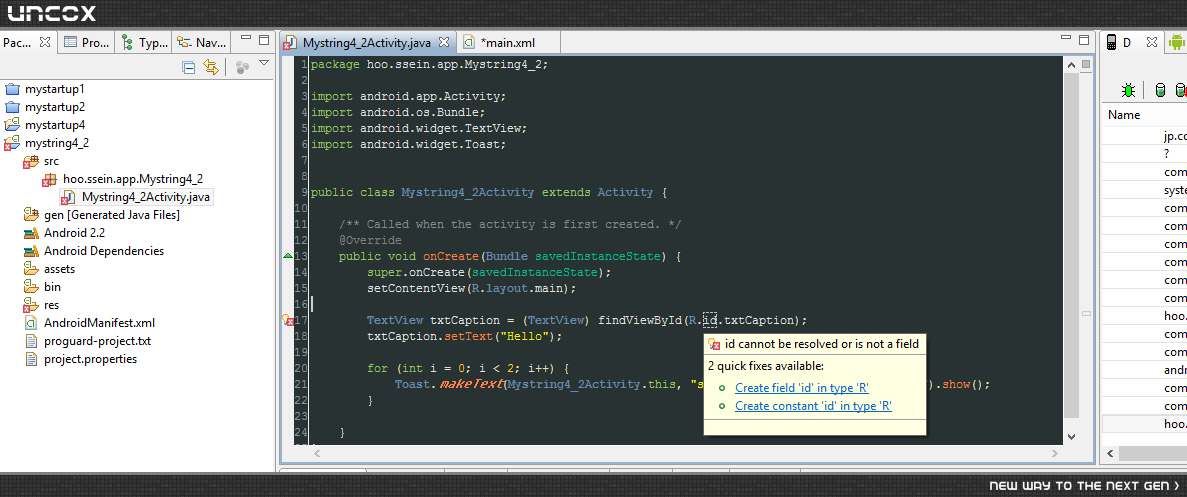The image size is (1187, 497).
Task: Switch to the Nav... navigator tab
Action: coord(201,42)
